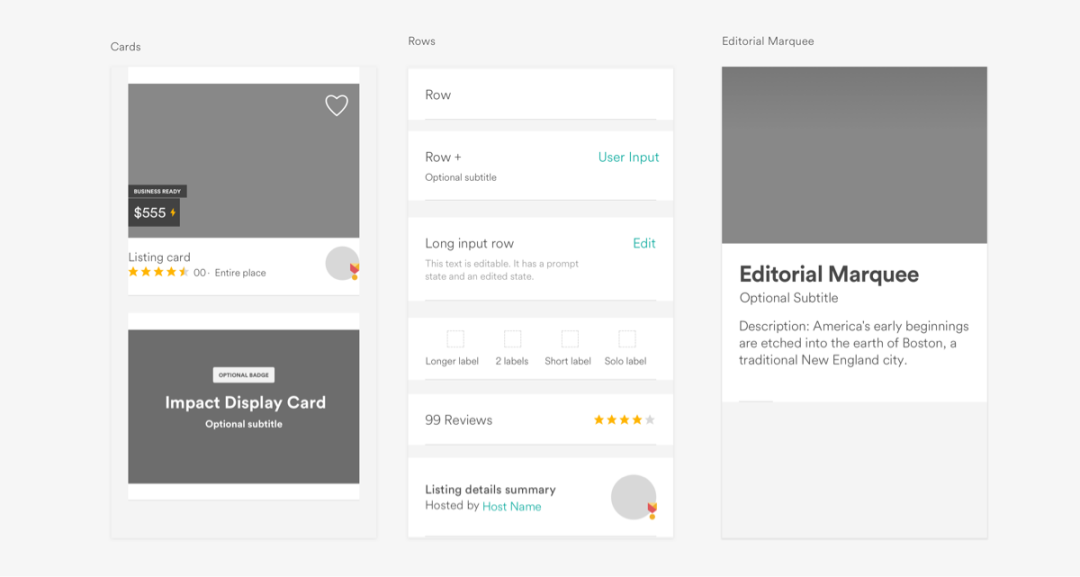Click the lightning bolt icon beside $555

pyautogui.click(x=173, y=213)
